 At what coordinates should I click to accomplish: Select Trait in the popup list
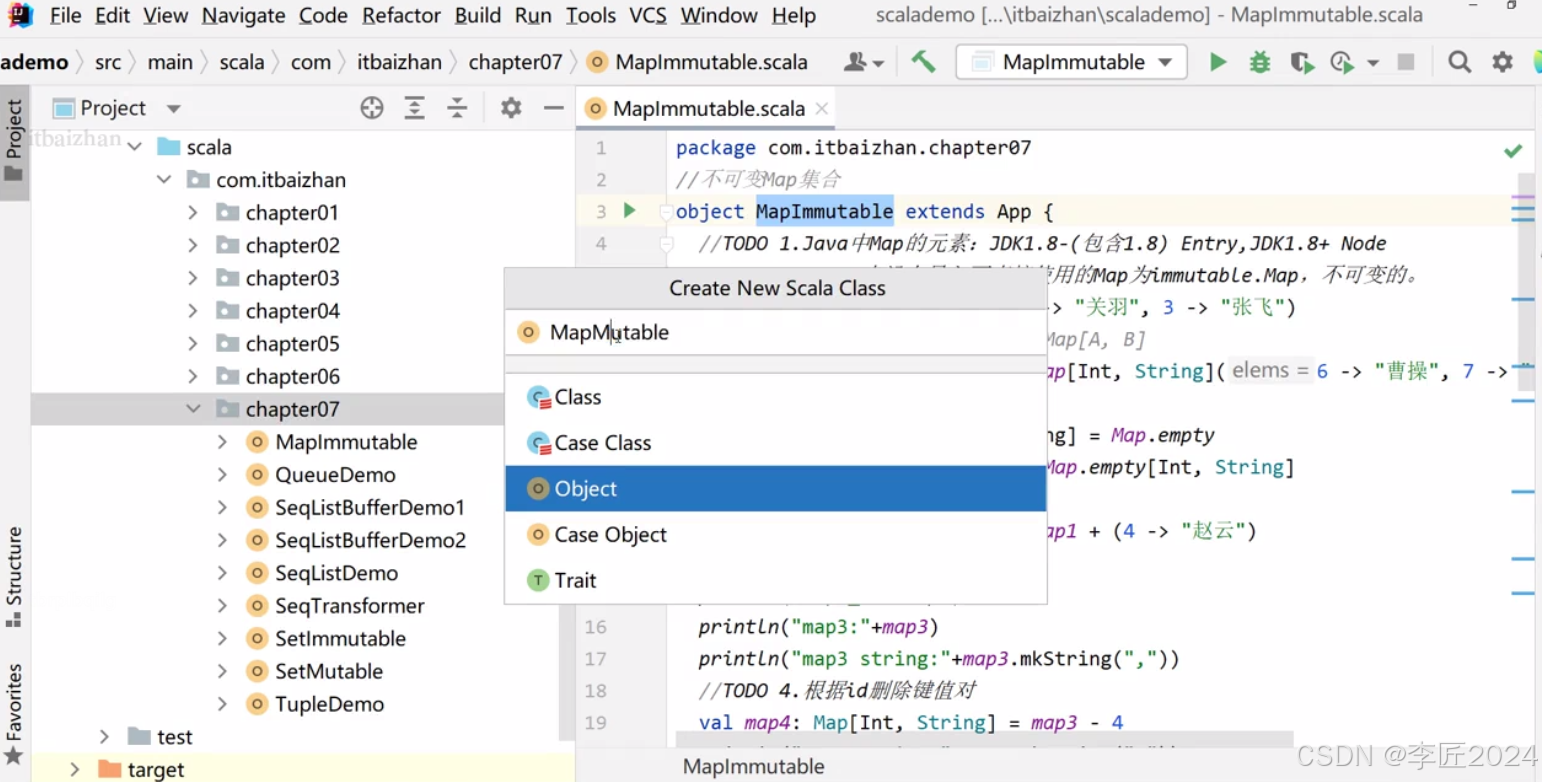776,580
